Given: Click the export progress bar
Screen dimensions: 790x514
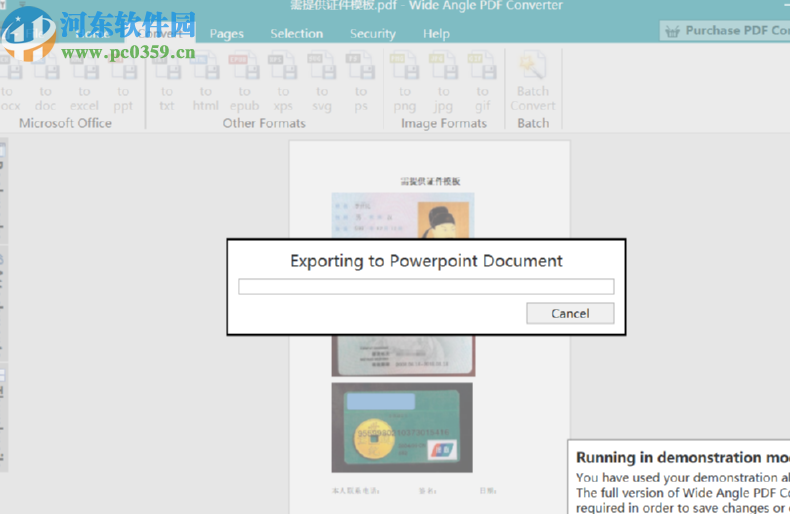Looking at the screenshot, I should click(426, 287).
